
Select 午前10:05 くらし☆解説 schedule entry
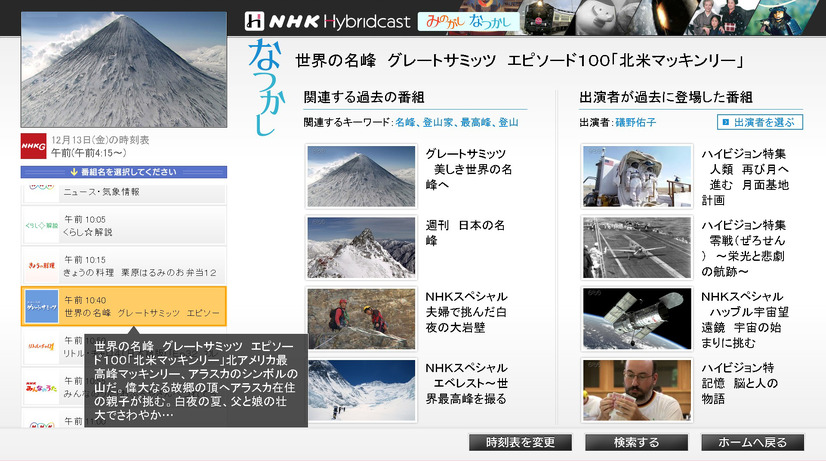pos(124,225)
